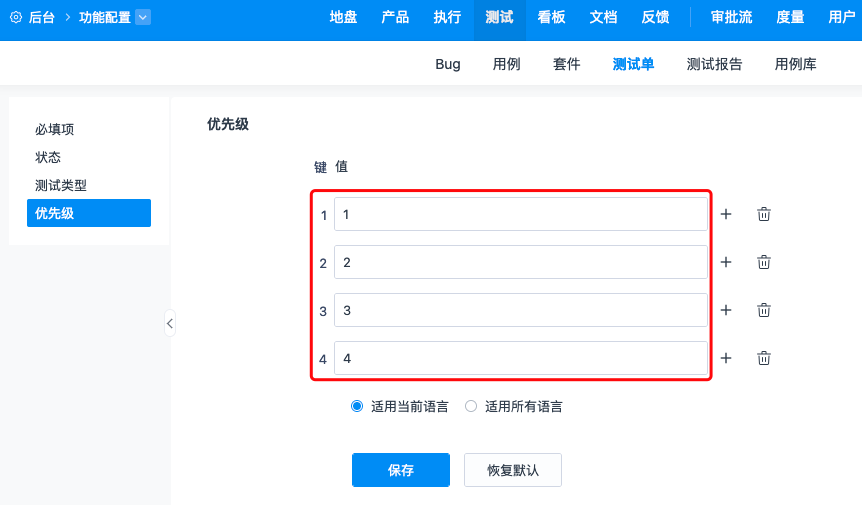This screenshot has width=862, height=505.
Task: Click the 恢复默认 button
Action: (513, 470)
